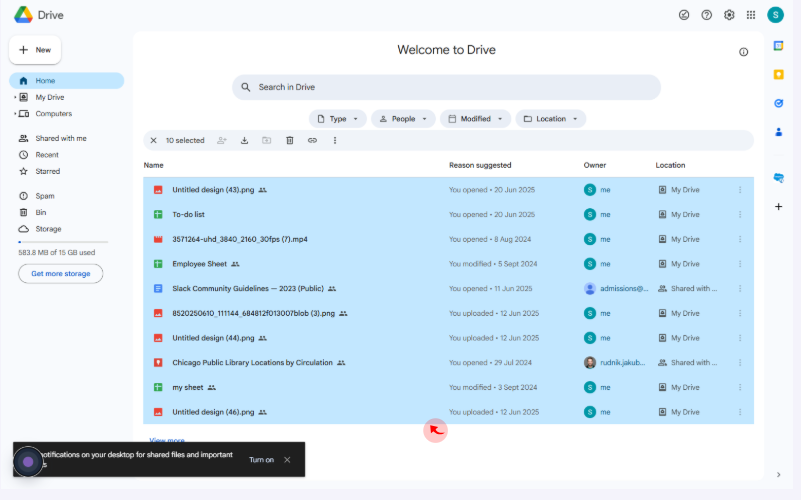Click the view details info icon
This screenshot has height=500, width=801.
coord(743,52)
